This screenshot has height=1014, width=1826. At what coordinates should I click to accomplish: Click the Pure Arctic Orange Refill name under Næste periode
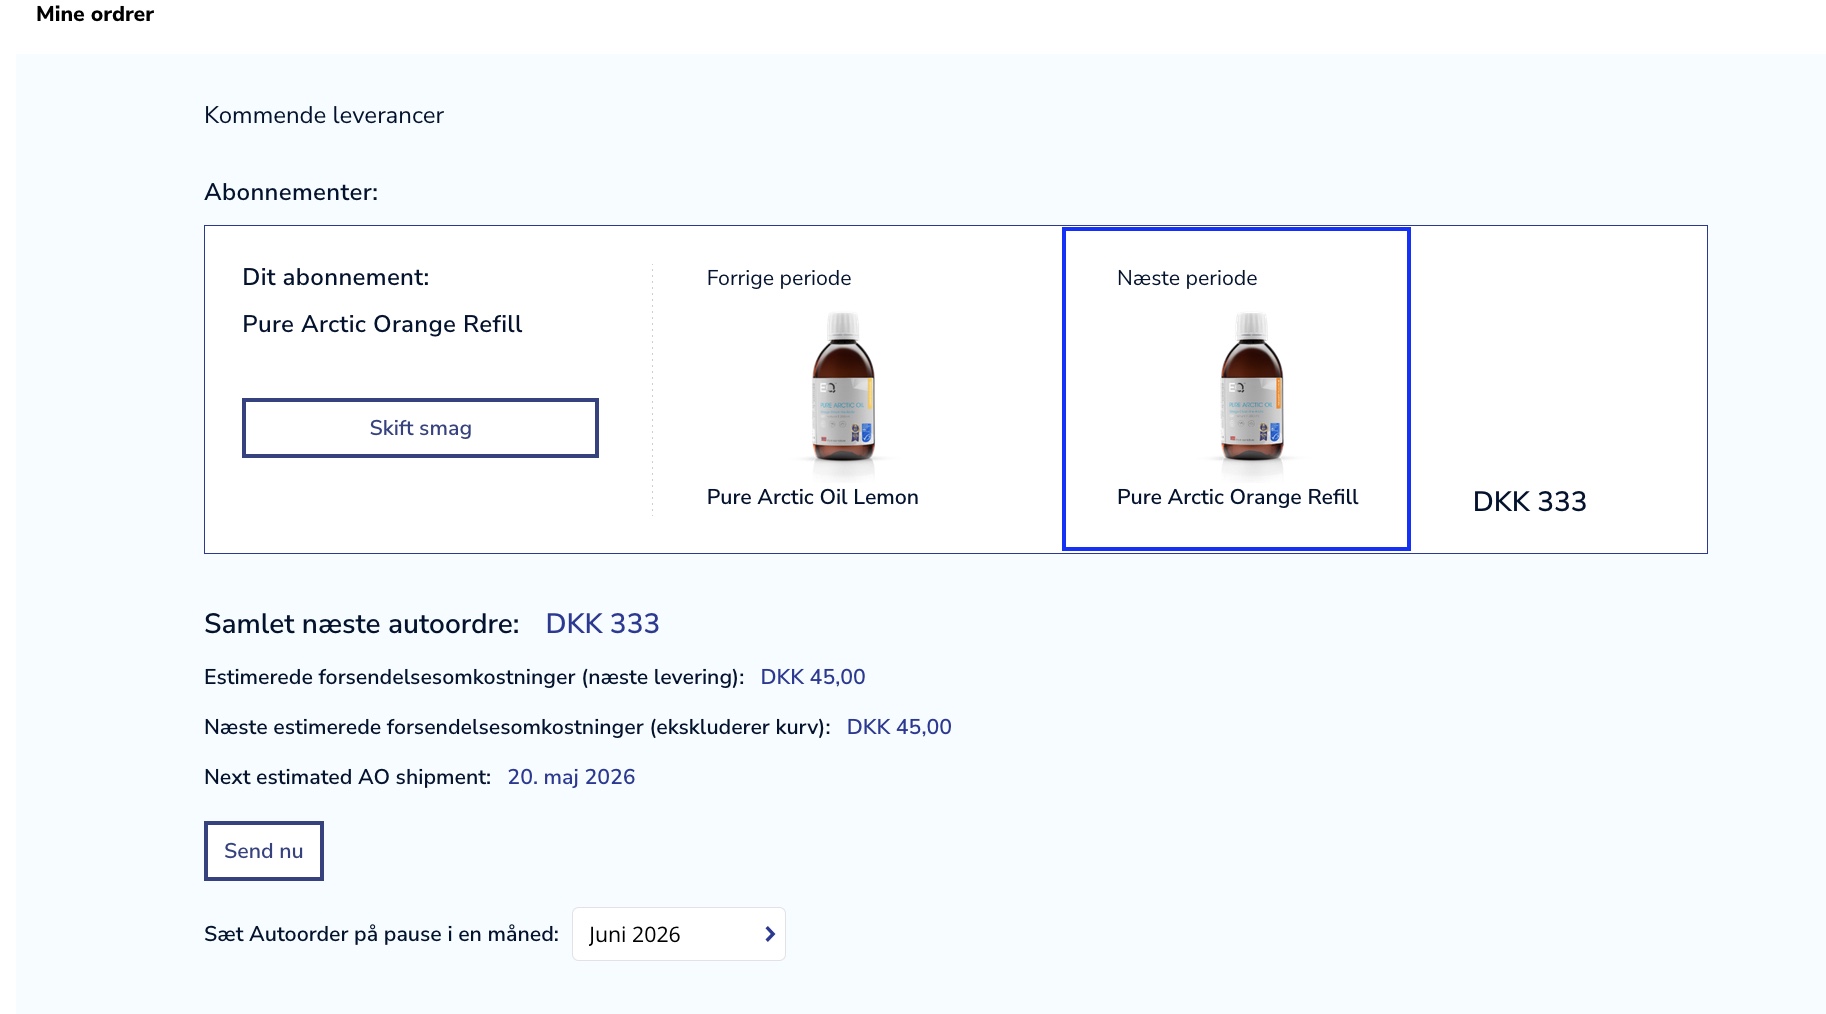(1237, 497)
